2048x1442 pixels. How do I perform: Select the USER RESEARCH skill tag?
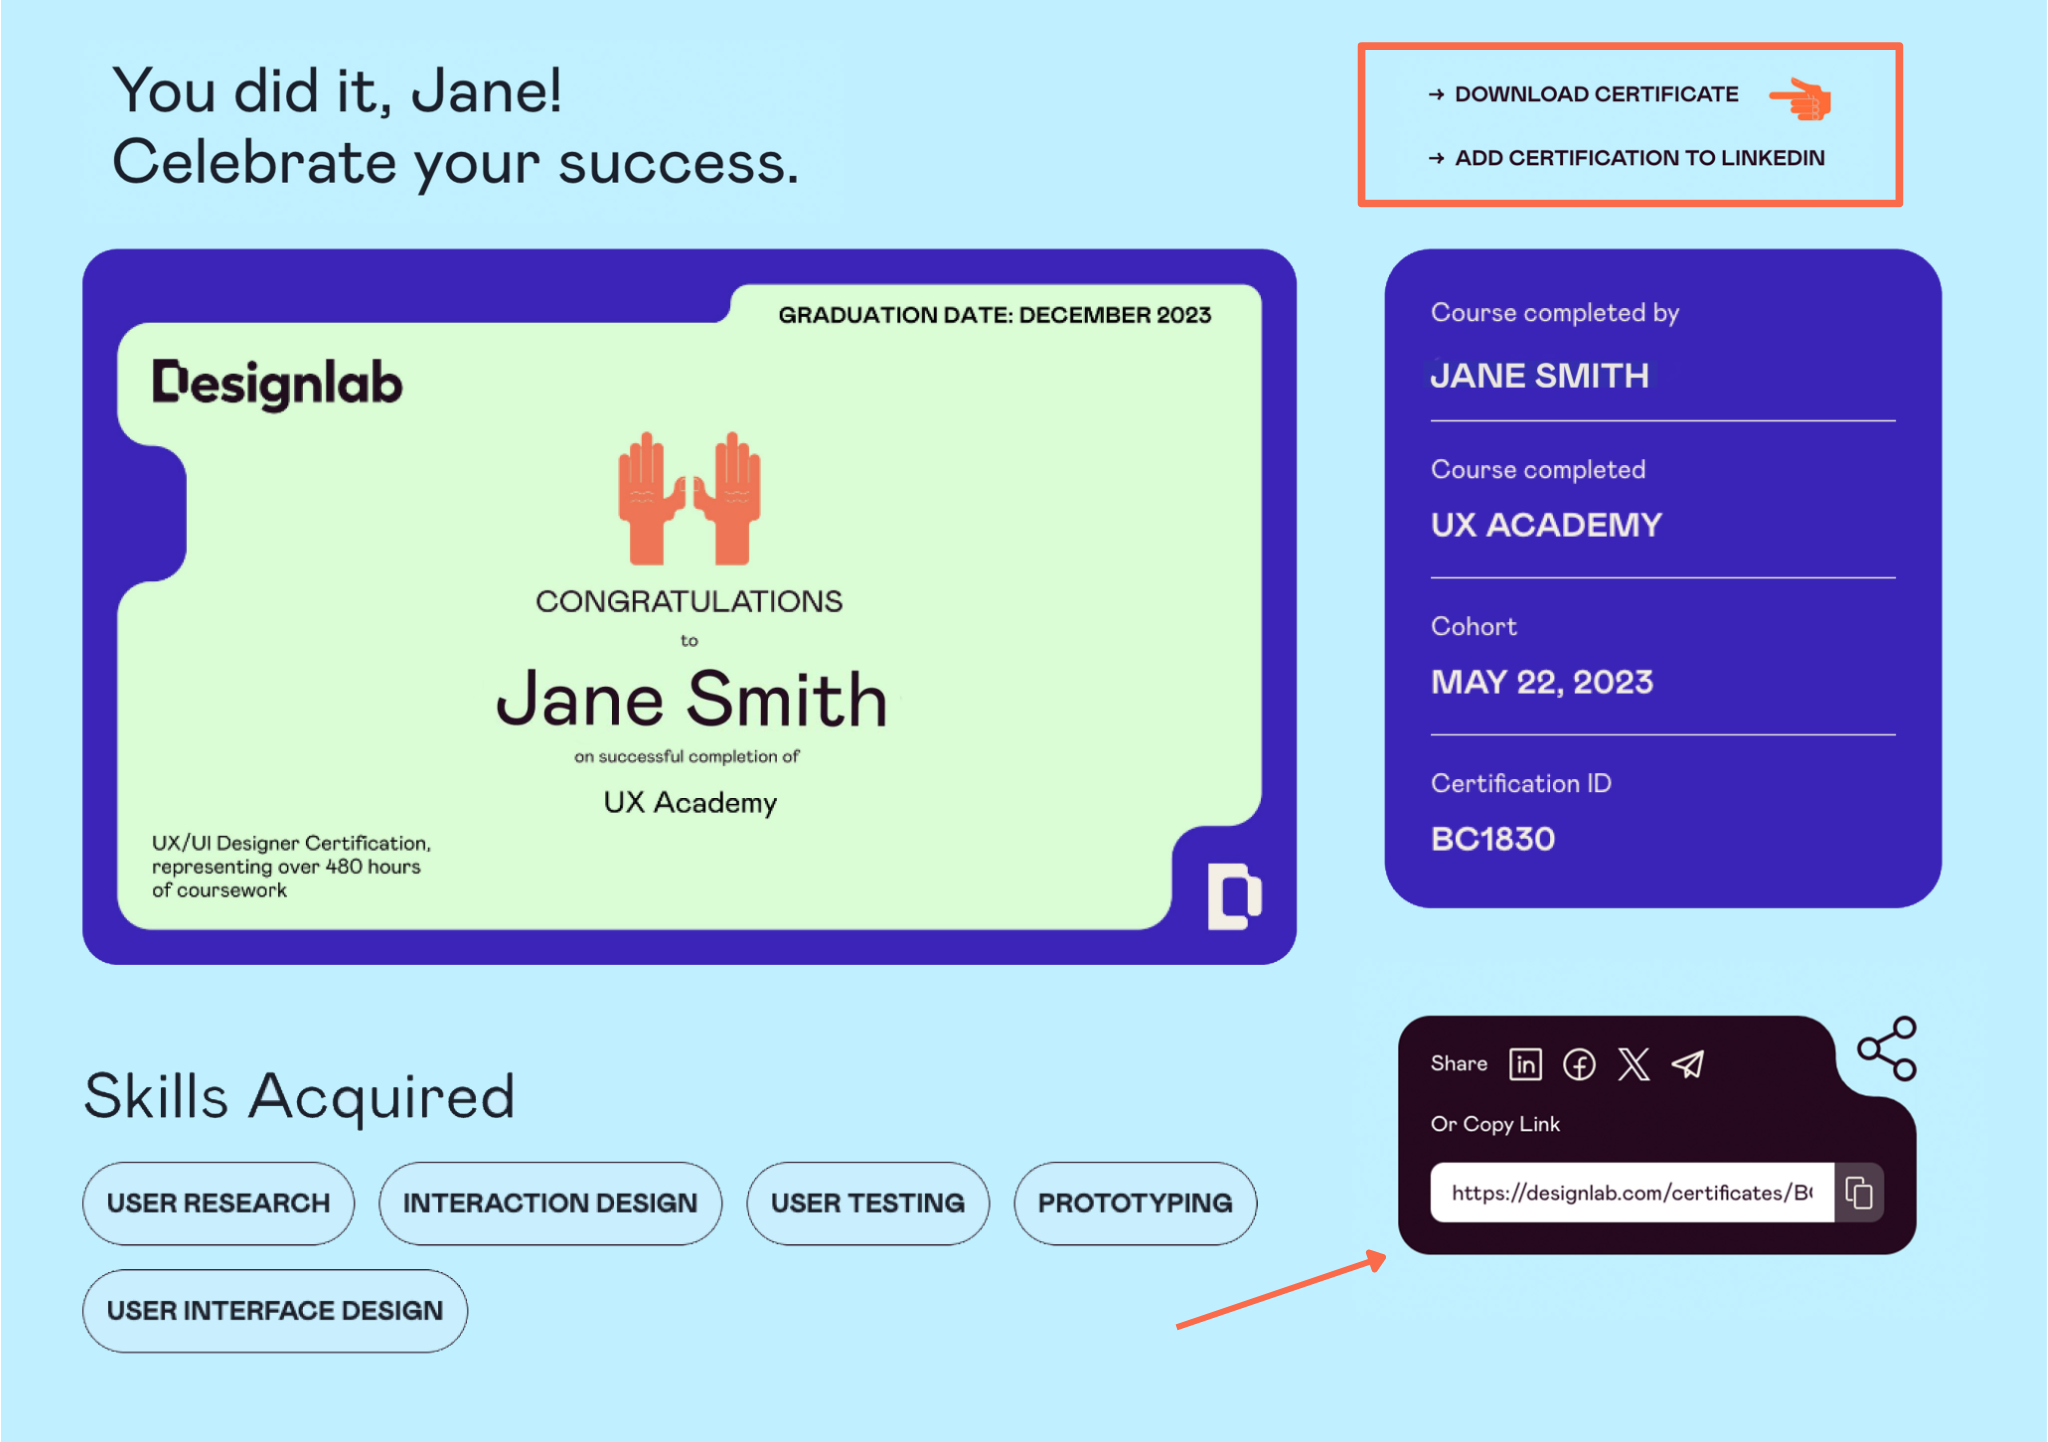(x=218, y=1204)
